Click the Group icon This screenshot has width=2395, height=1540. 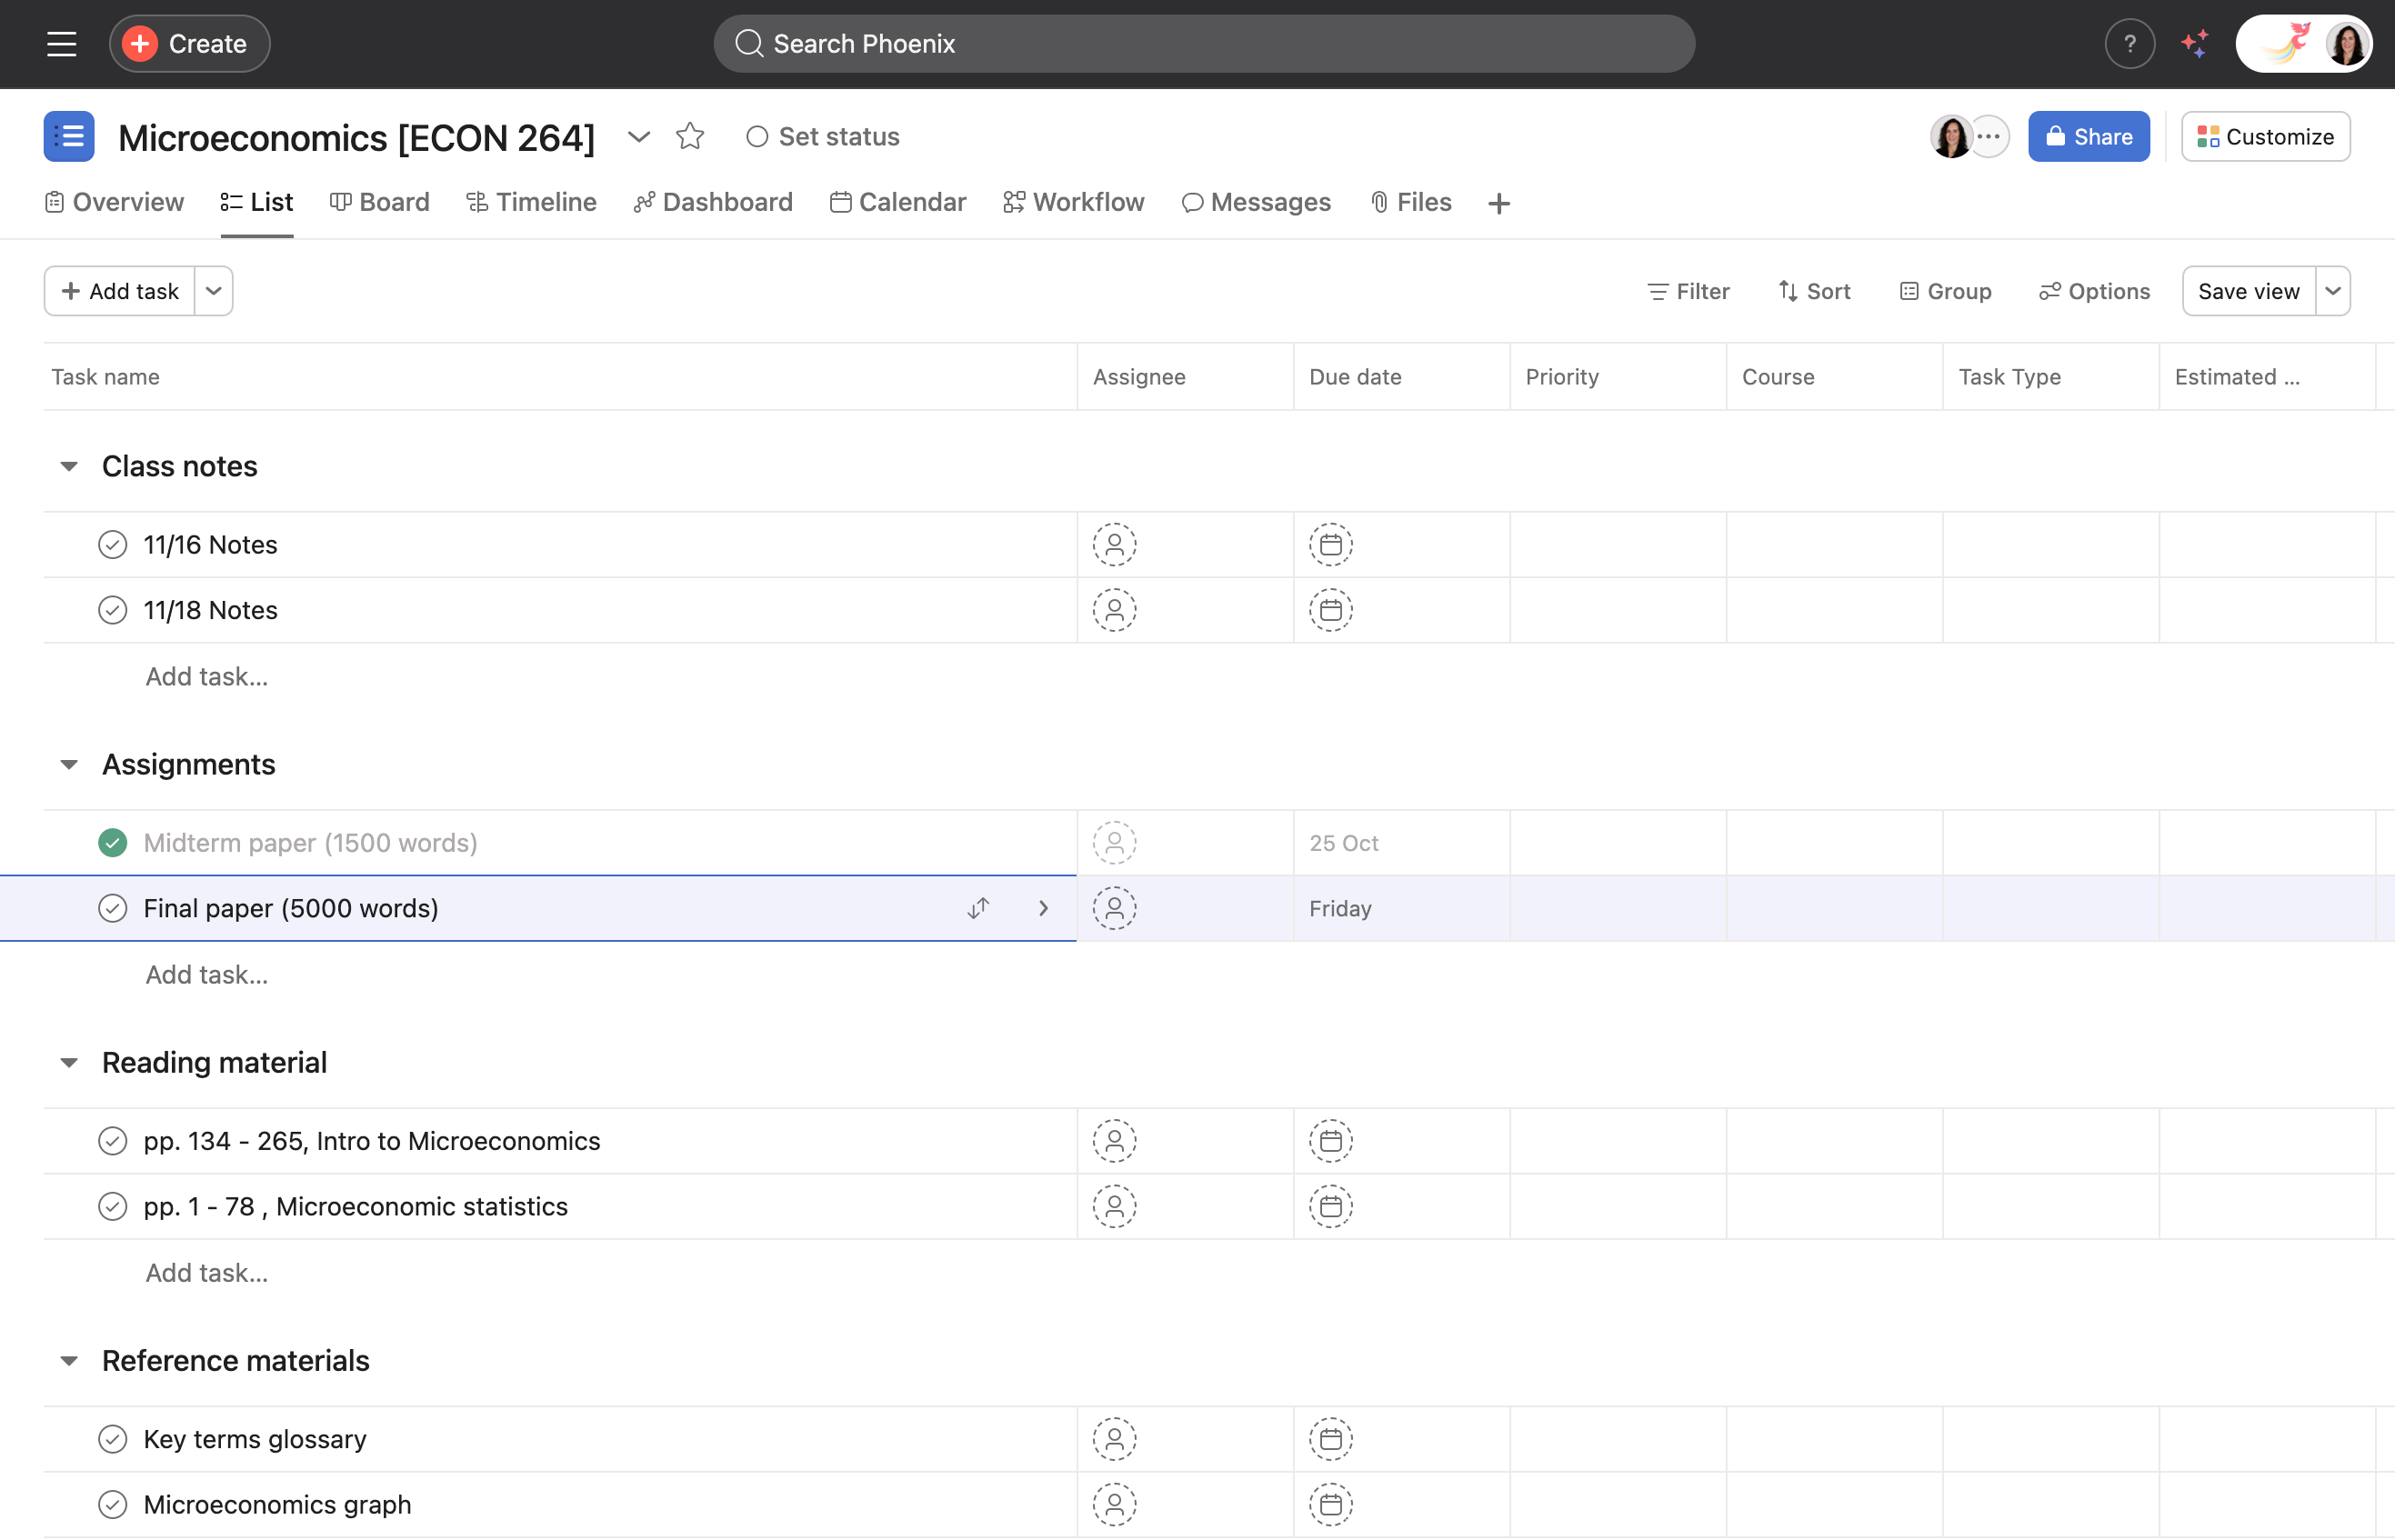[1909, 291]
